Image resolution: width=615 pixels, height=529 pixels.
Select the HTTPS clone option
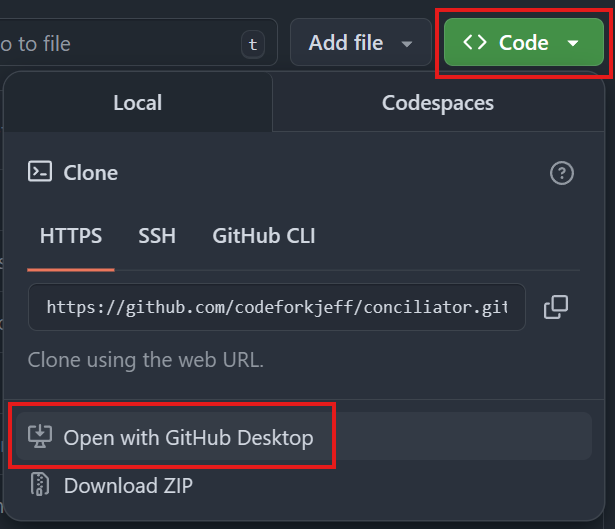pos(71,236)
